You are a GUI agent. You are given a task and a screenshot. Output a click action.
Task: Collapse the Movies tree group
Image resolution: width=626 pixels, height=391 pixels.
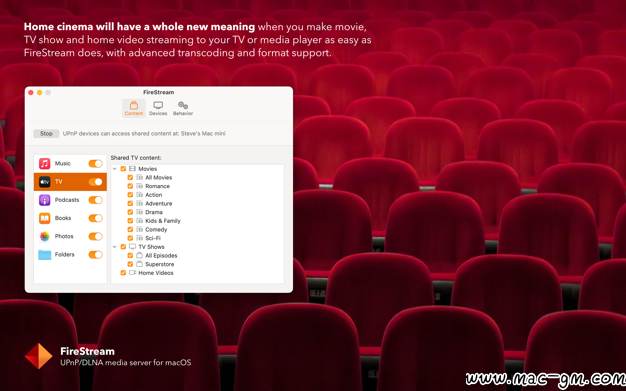[115, 169]
